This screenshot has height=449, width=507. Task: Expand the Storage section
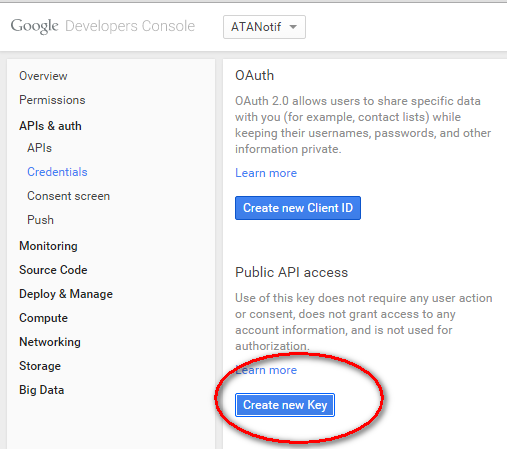click(x=40, y=366)
